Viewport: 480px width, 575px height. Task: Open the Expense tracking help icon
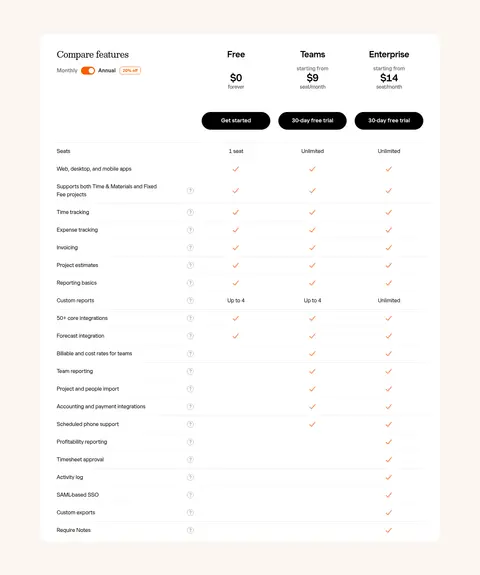(x=190, y=230)
